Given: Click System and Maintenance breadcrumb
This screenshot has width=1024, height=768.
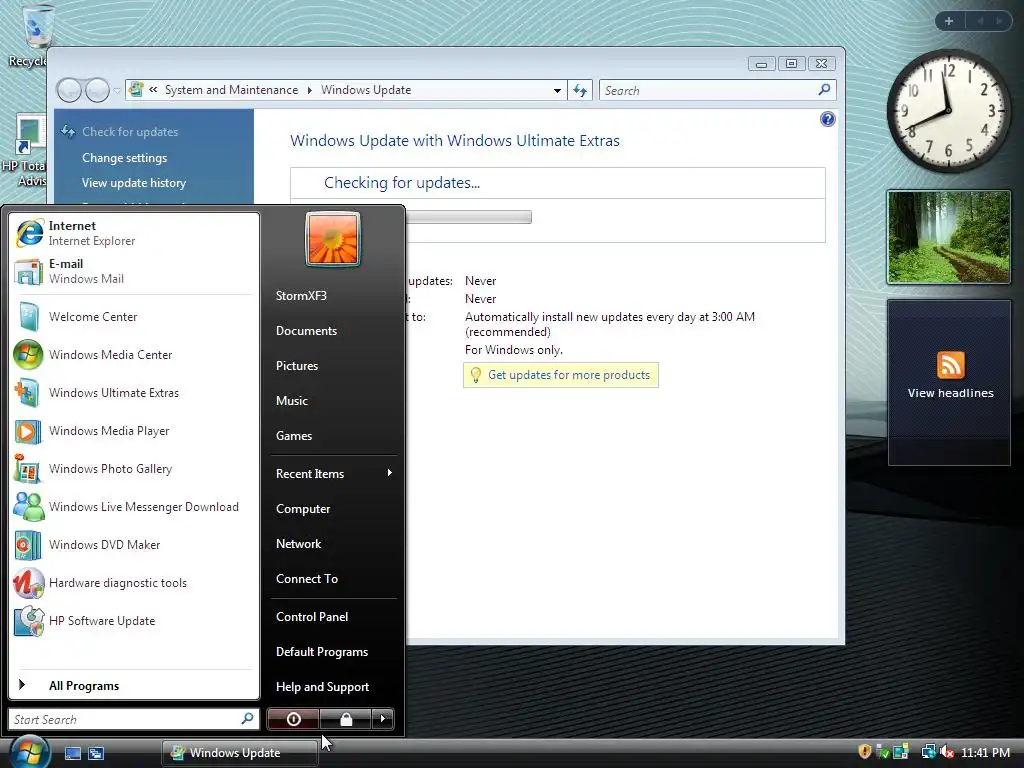Looking at the screenshot, I should click(x=231, y=90).
